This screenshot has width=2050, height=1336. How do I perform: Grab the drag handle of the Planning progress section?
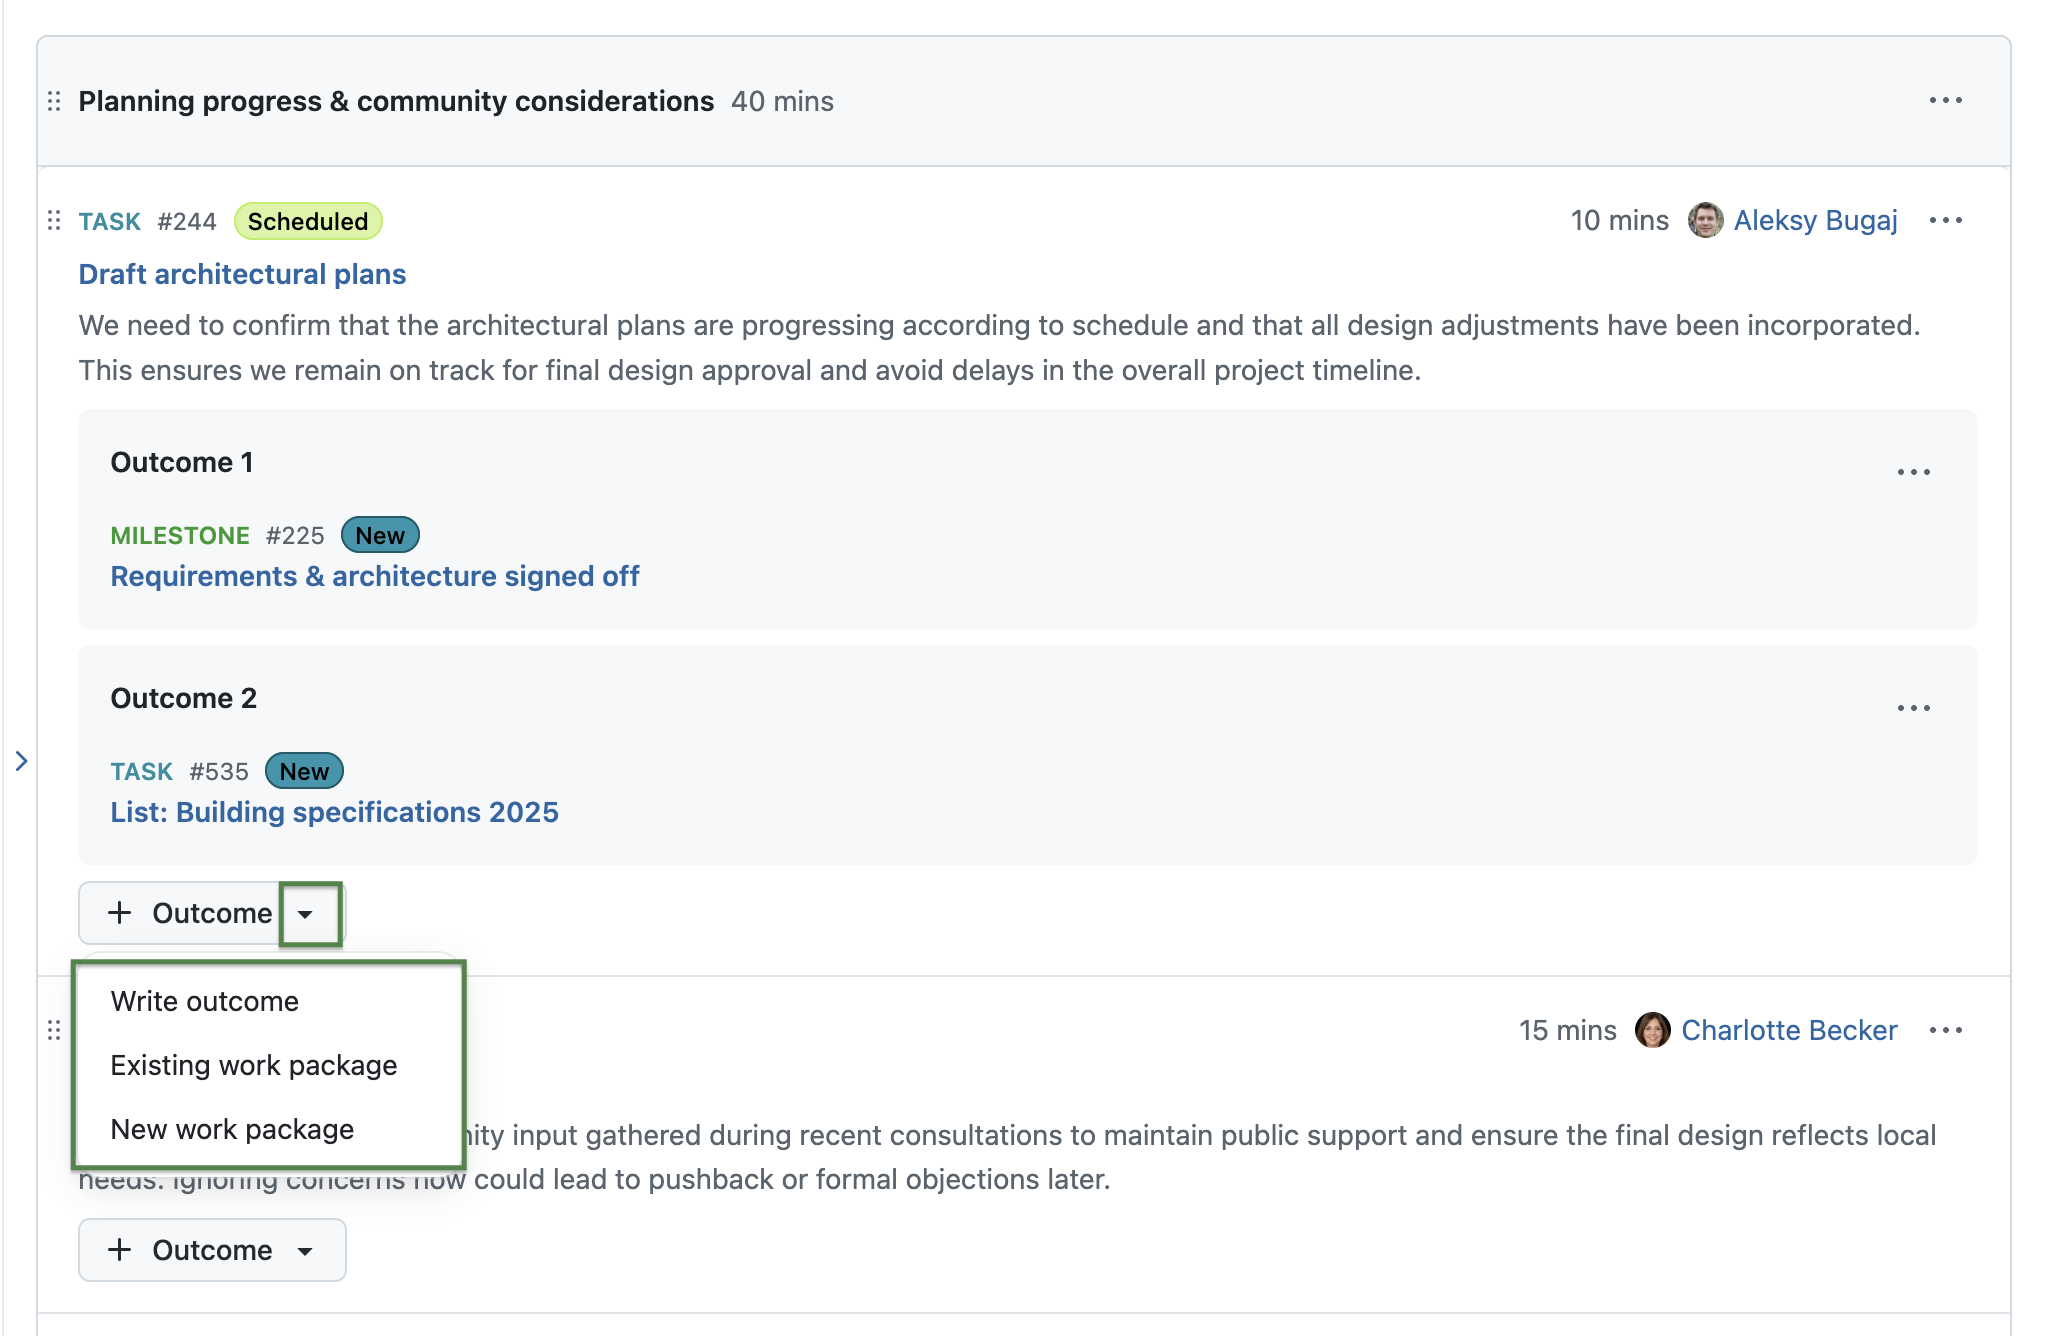pyautogui.click(x=54, y=100)
